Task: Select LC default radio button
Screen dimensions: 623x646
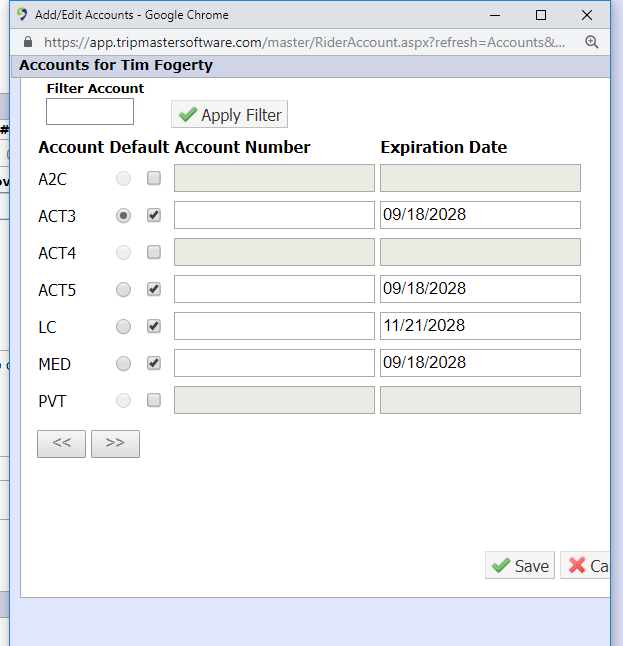Action: point(123,327)
